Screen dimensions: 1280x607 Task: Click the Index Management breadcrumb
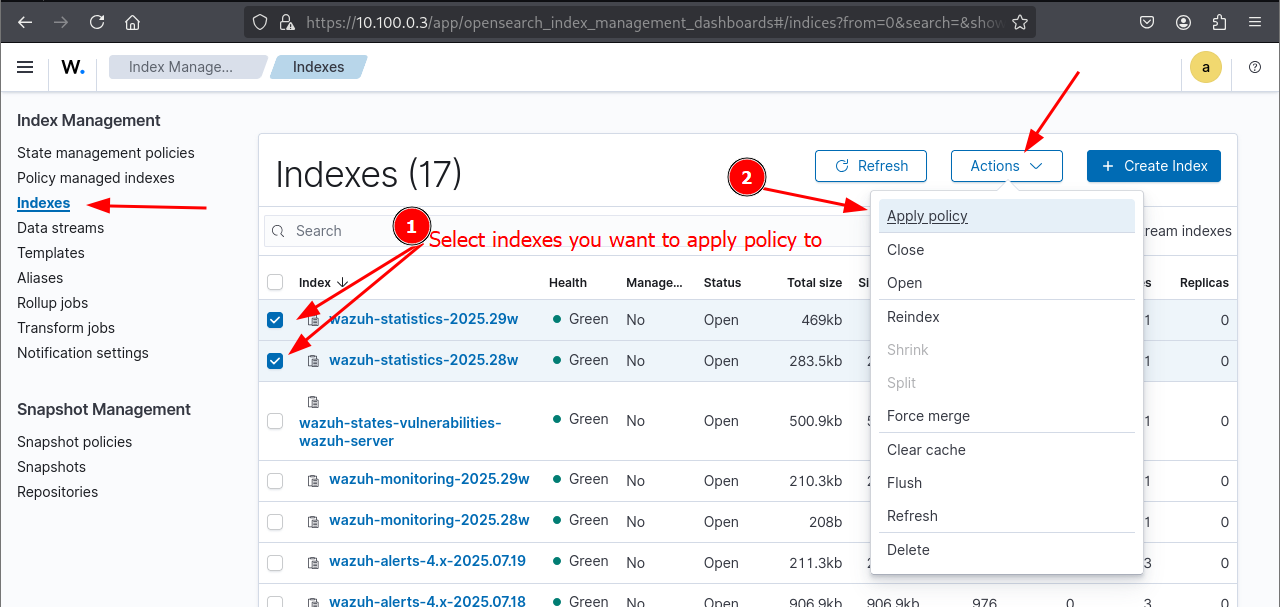coord(185,67)
